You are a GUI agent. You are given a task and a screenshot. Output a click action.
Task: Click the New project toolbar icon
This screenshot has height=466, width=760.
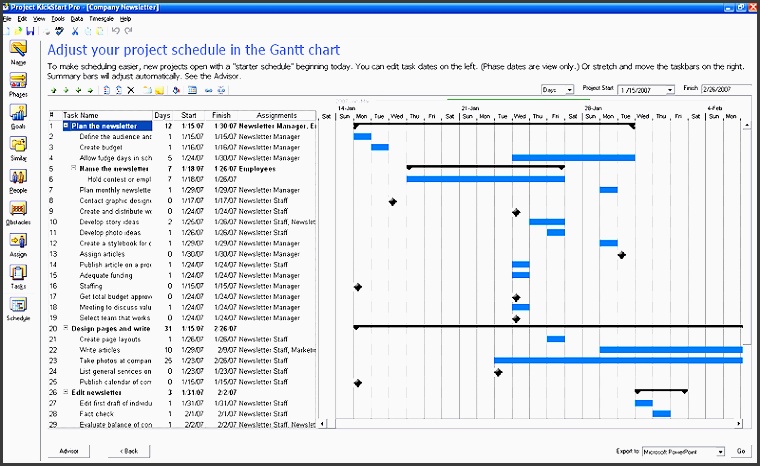7,31
